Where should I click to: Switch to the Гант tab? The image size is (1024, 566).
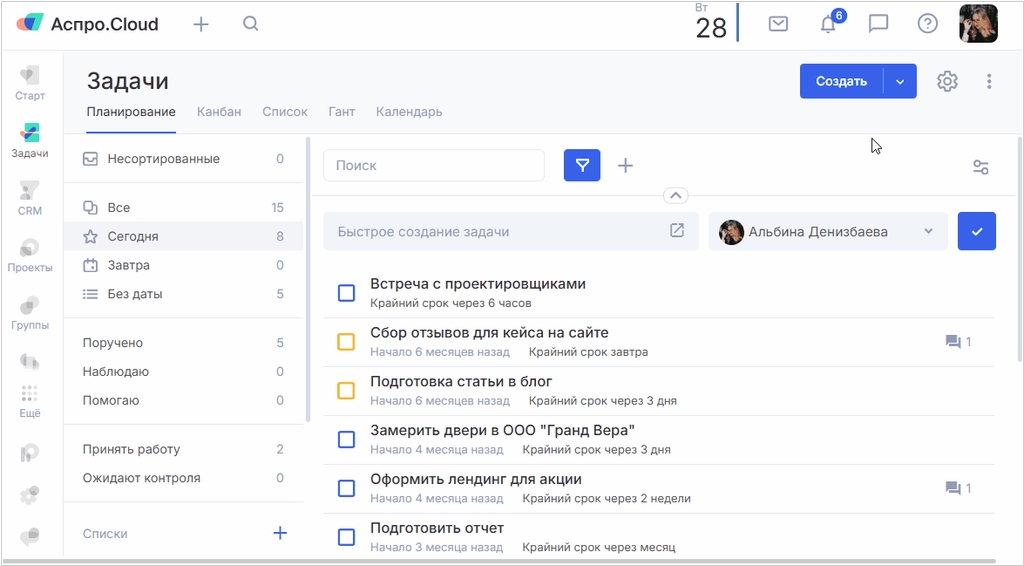(342, 112)
